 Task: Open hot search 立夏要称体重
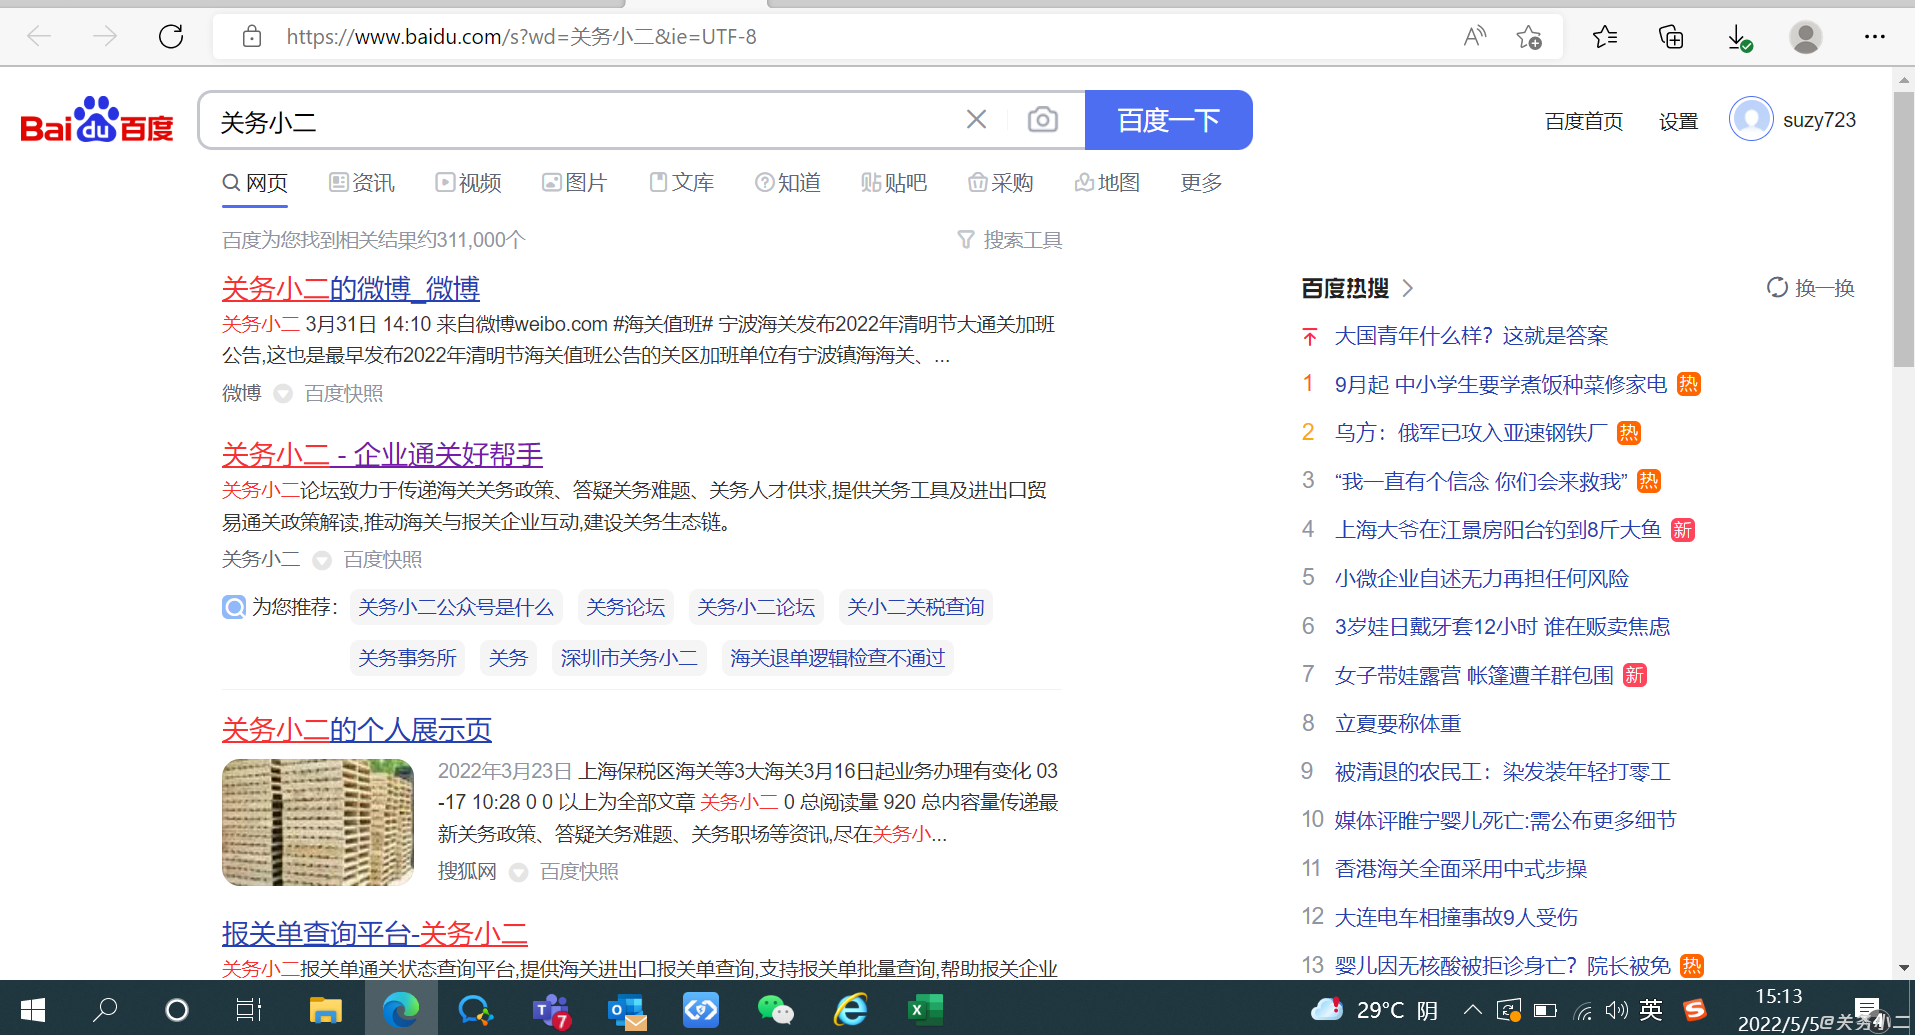coord(1398,724)
